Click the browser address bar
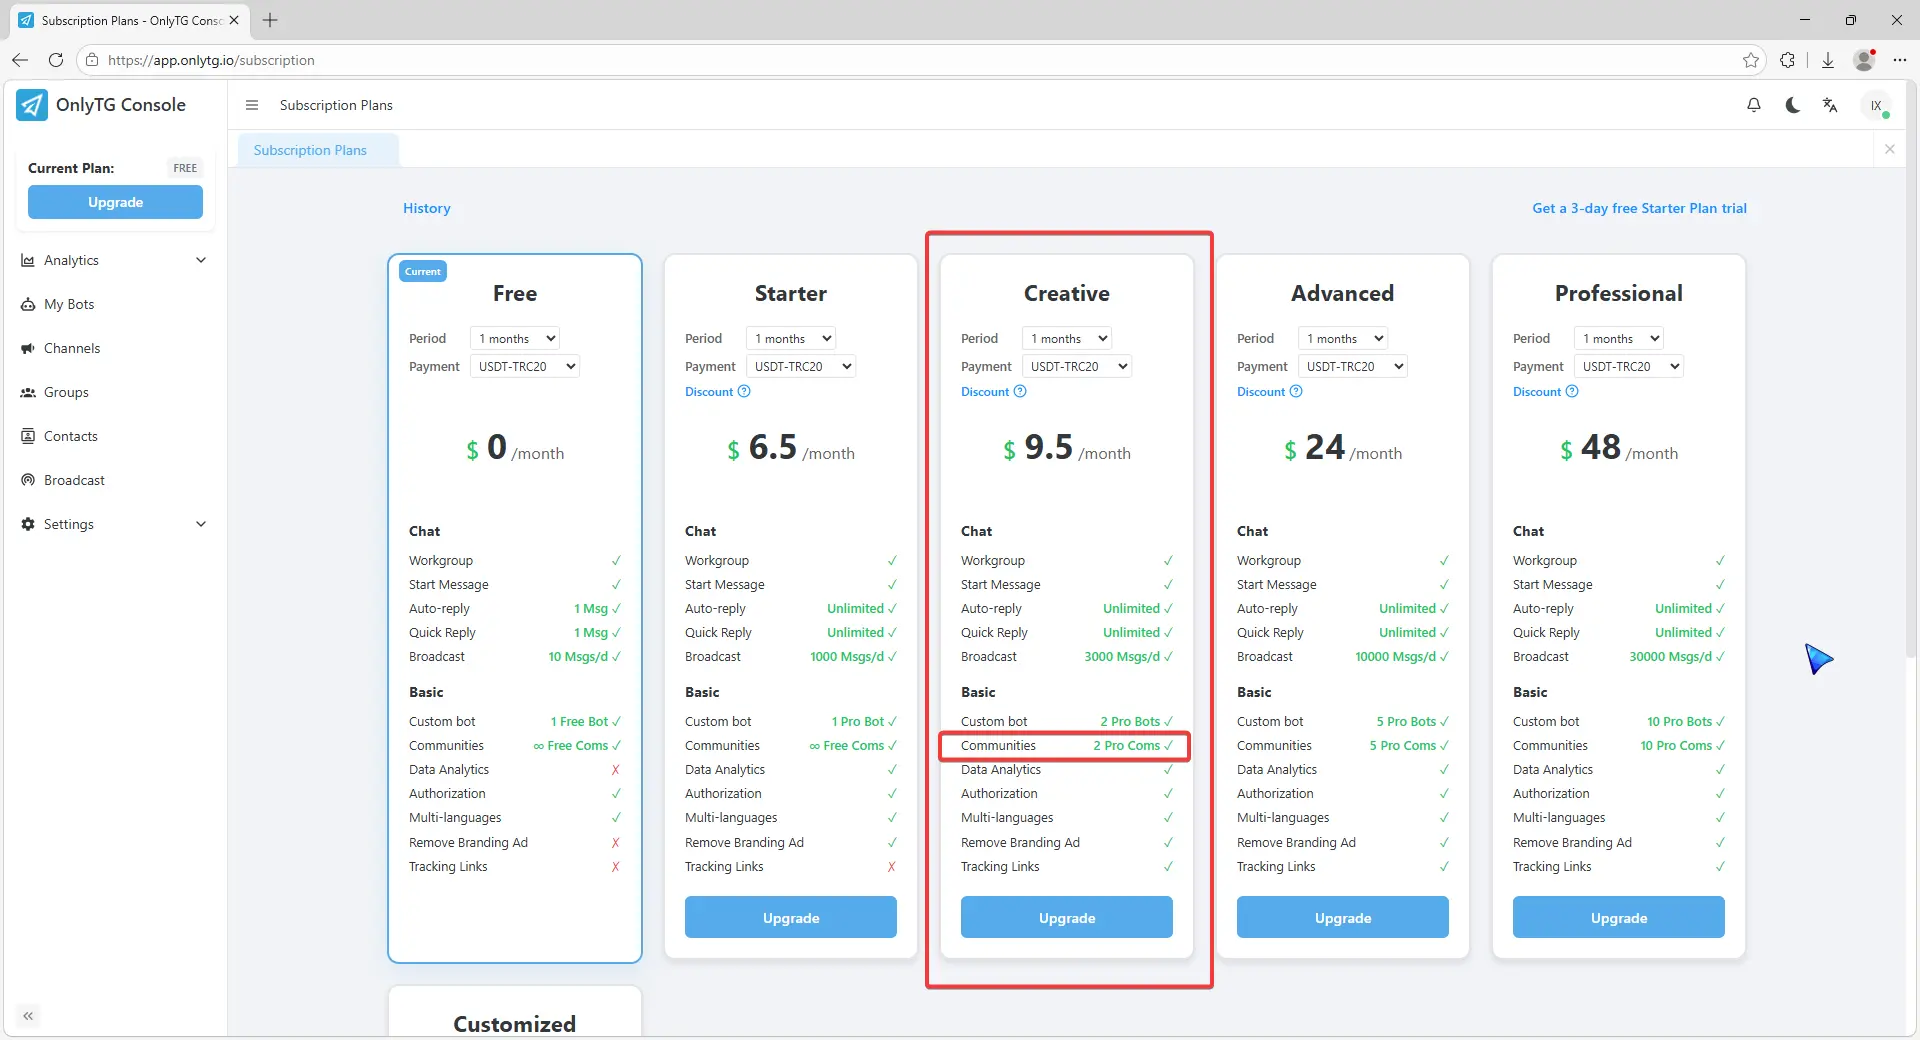The image size is (1920, 1040). click(x=900, y=60)
